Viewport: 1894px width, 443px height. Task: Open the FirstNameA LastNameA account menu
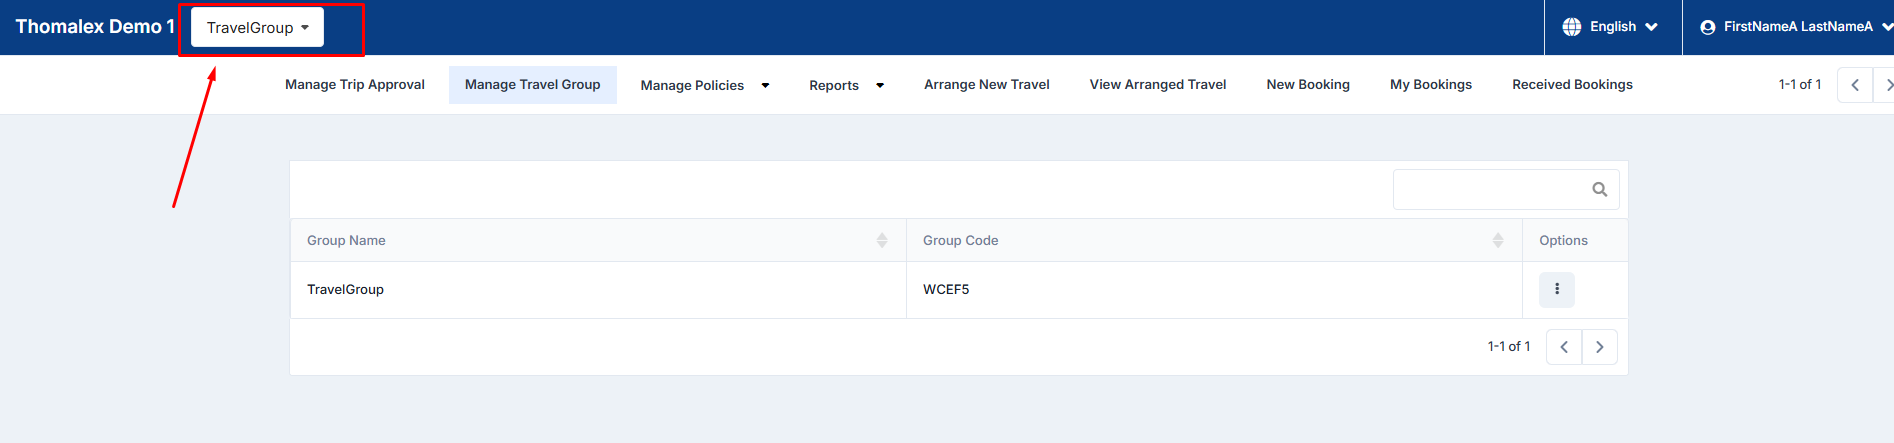pos(1796,27)
